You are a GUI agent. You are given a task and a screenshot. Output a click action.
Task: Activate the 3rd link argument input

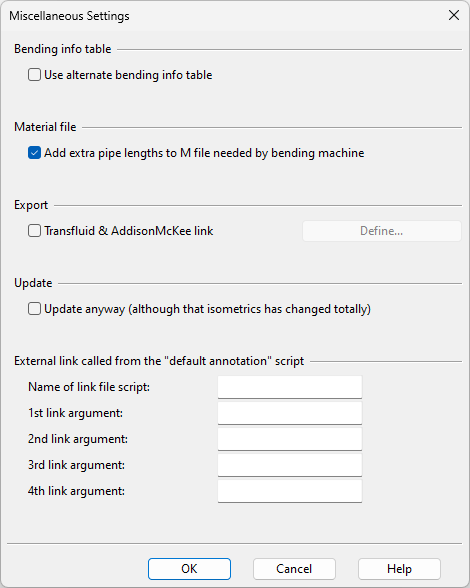point(290,465)
